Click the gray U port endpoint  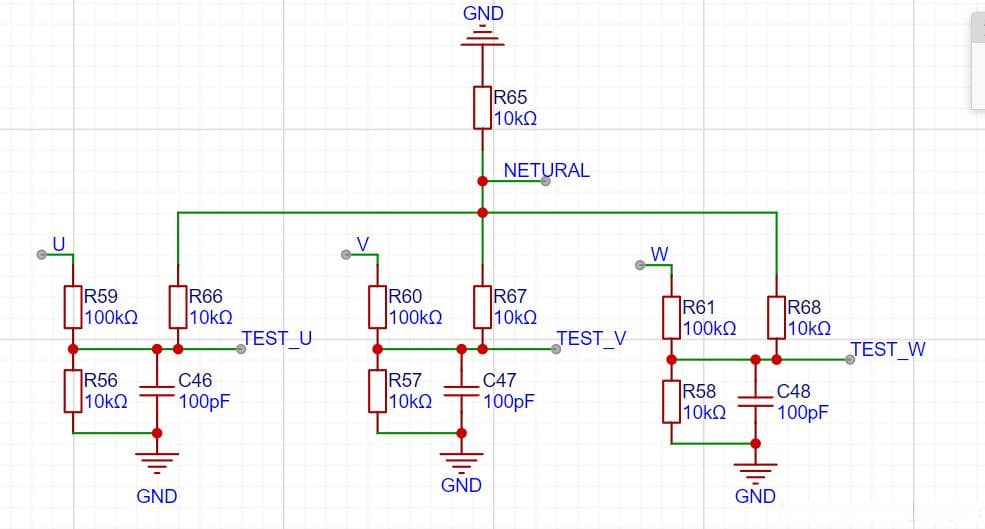pos(41,254)
